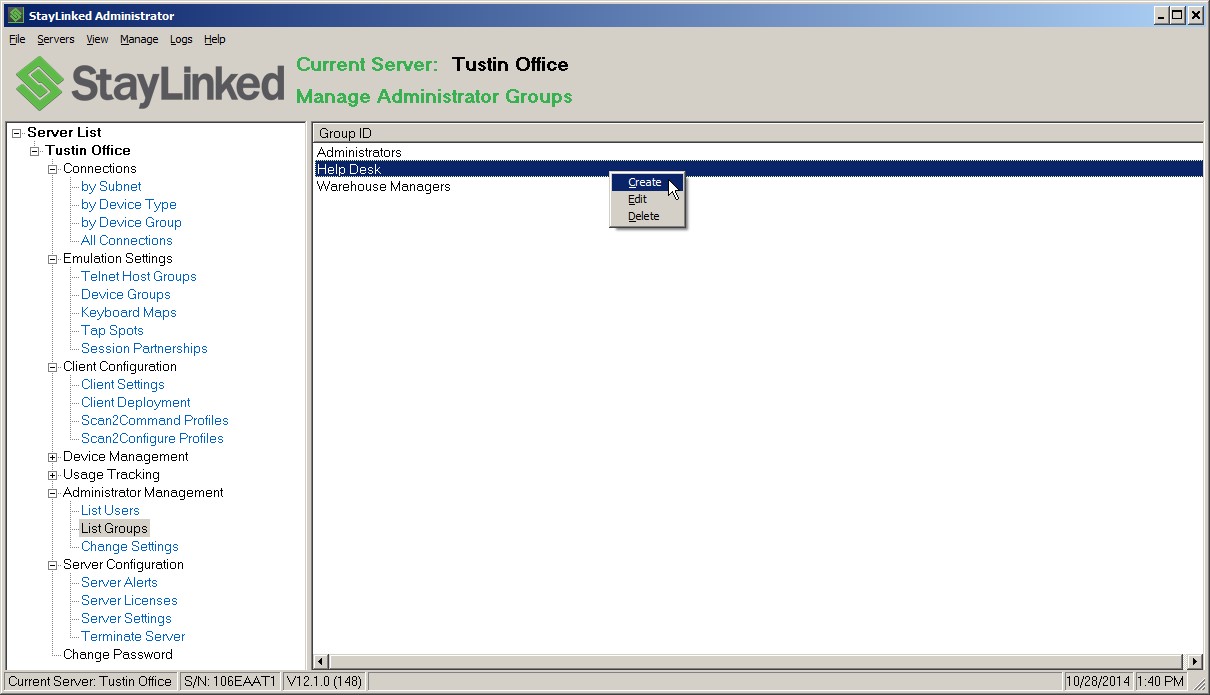
Task: Collapse the Connections branch
Action: pyautogui.click(x=51, y=168)
